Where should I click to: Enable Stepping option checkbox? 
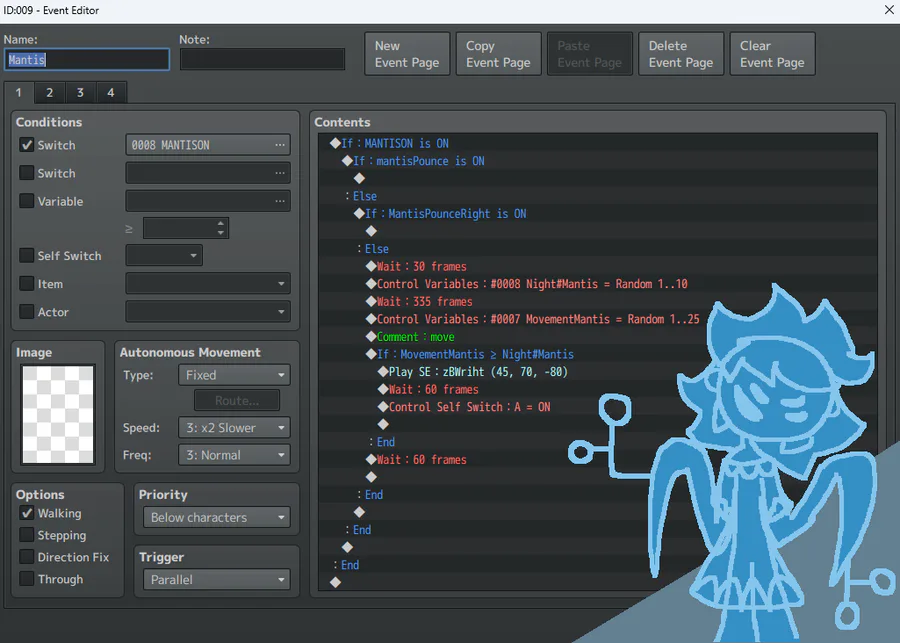[x=26, y=535]
